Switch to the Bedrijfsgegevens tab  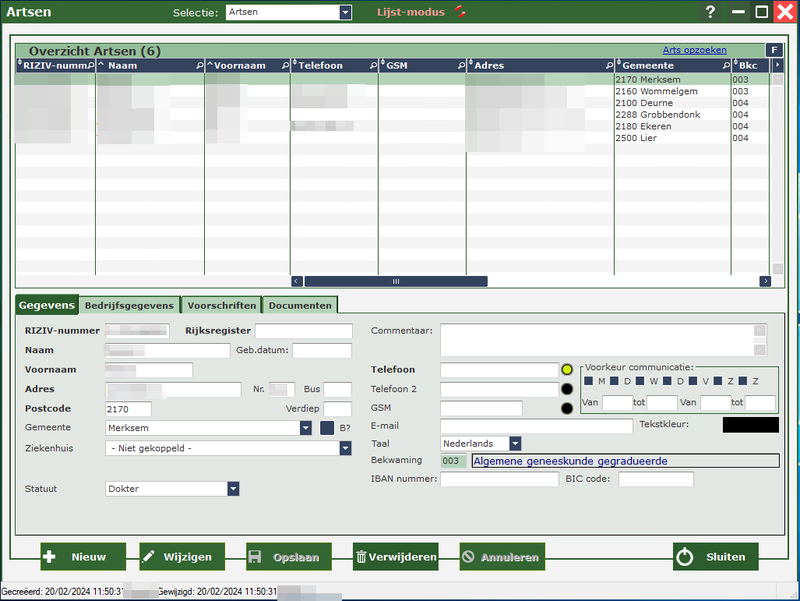129,305
